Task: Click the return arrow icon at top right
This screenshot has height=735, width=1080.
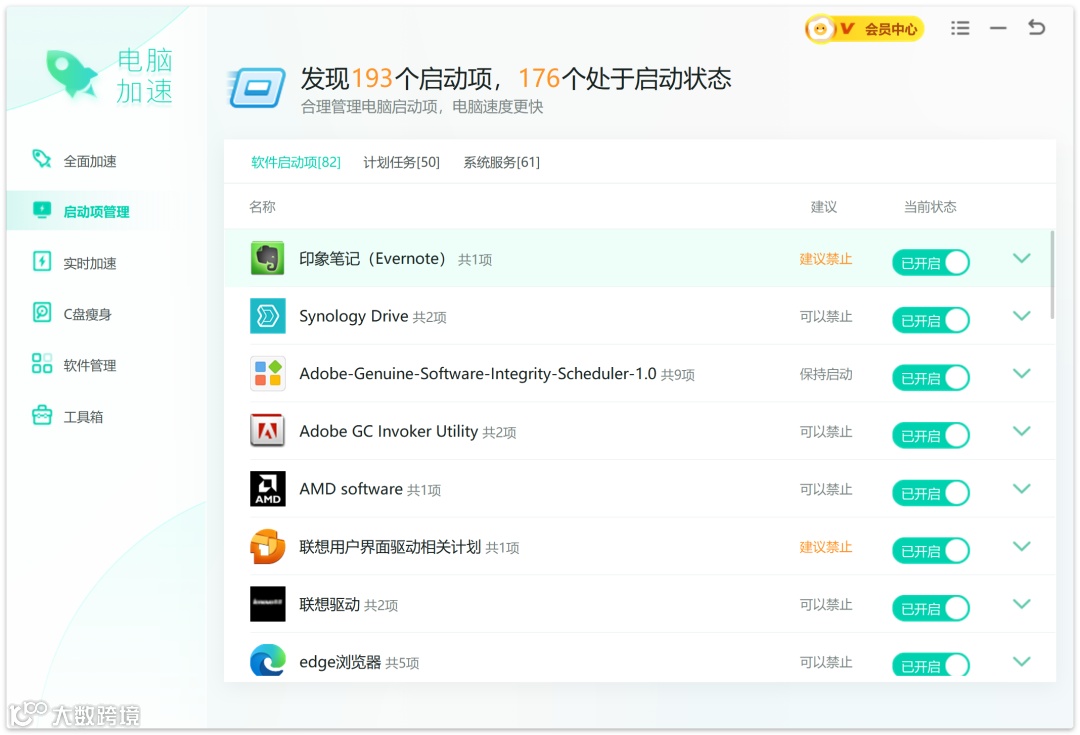Action: tap(1036, 28)
